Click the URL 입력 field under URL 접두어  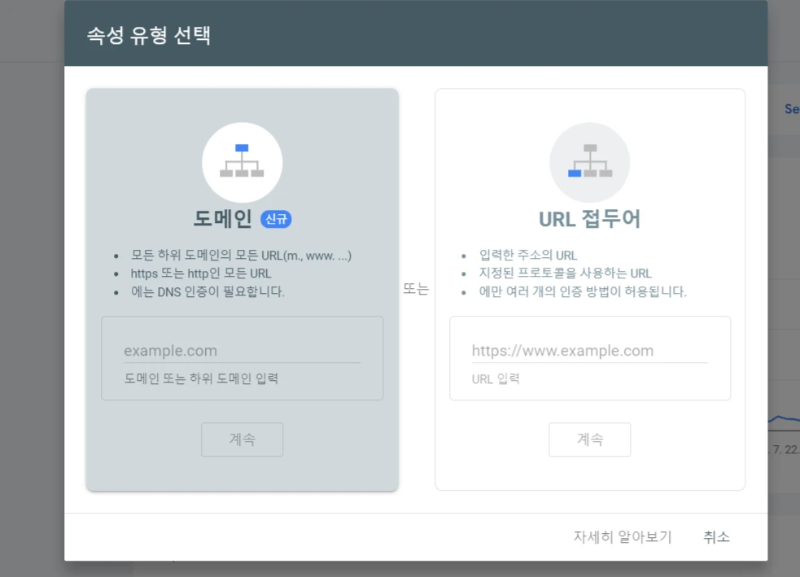(590, 351)
